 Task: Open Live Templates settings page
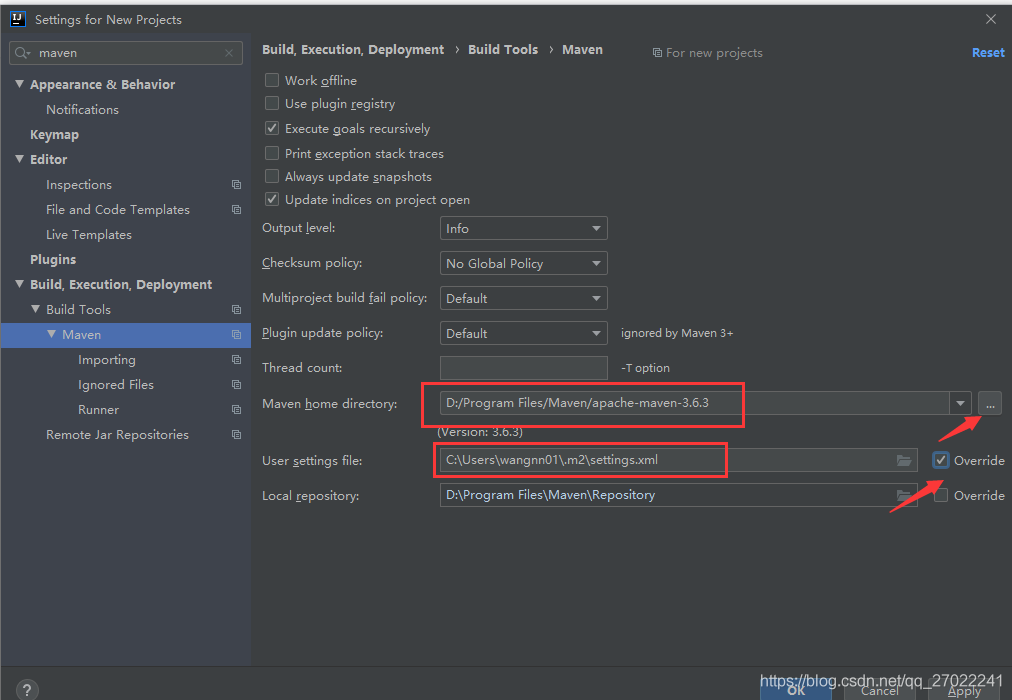(88, 235)
